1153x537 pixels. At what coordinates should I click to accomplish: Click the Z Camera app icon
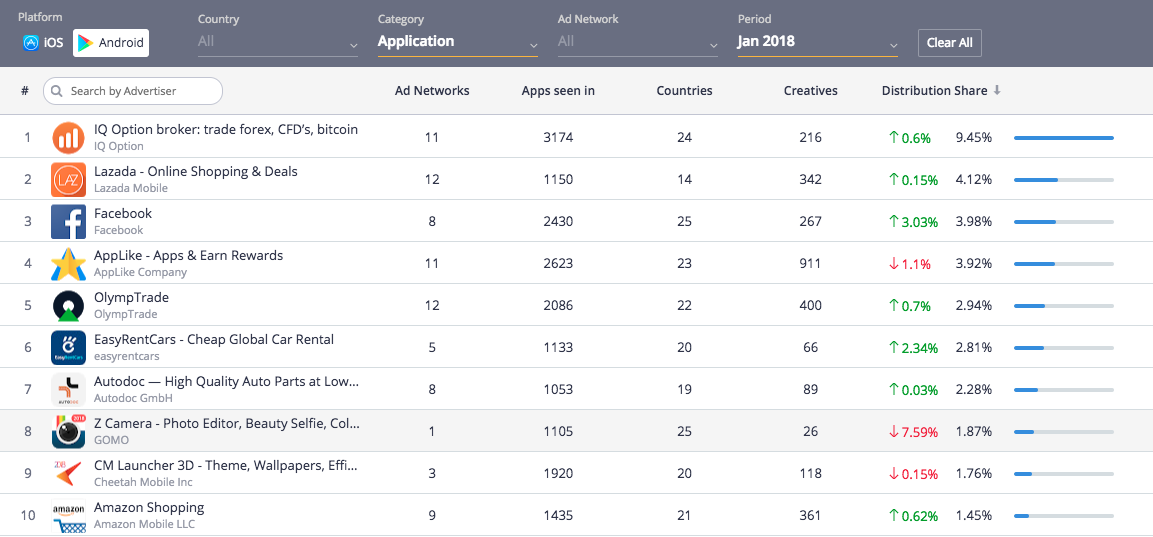[x=68, y=431]
